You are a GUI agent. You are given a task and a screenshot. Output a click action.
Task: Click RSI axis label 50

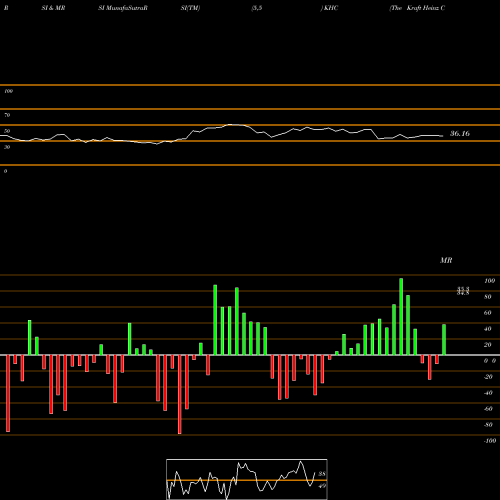coord(7,131)
